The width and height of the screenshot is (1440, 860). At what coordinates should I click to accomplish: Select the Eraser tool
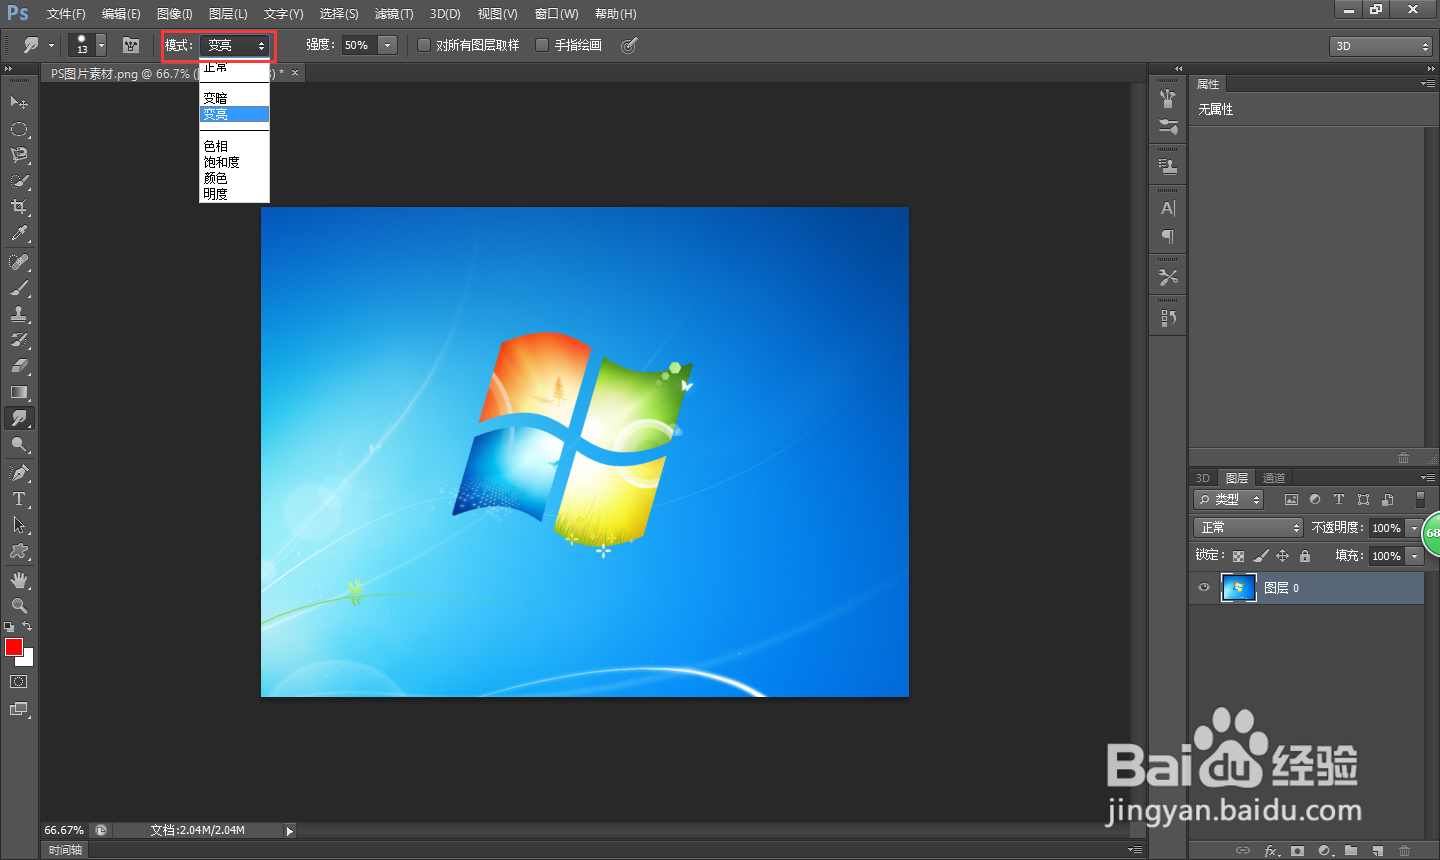click(x=19, y=366)
